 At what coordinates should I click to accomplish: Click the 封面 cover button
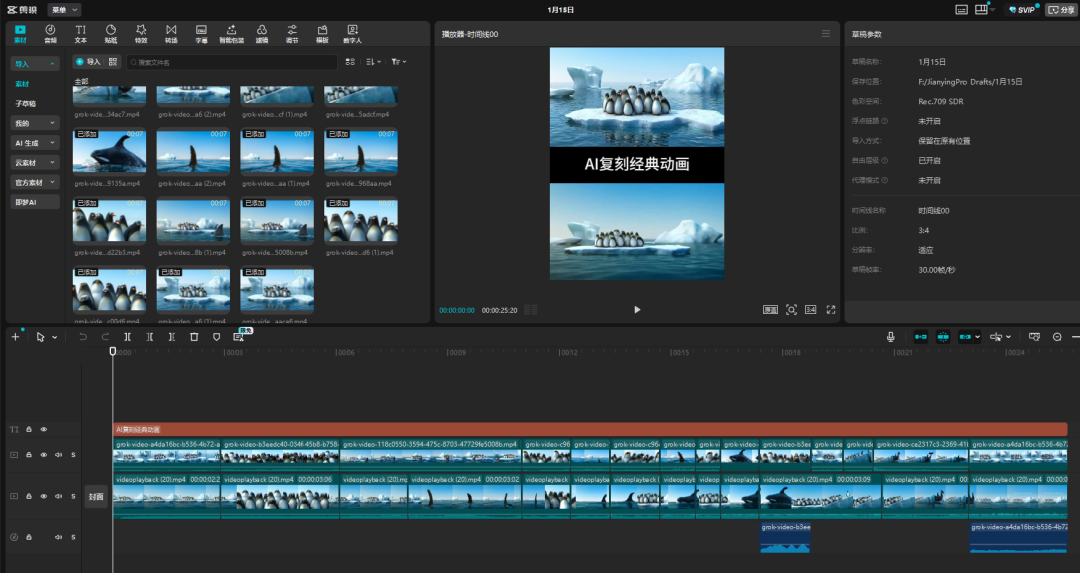pyautogui.click(x=96, y=496)
